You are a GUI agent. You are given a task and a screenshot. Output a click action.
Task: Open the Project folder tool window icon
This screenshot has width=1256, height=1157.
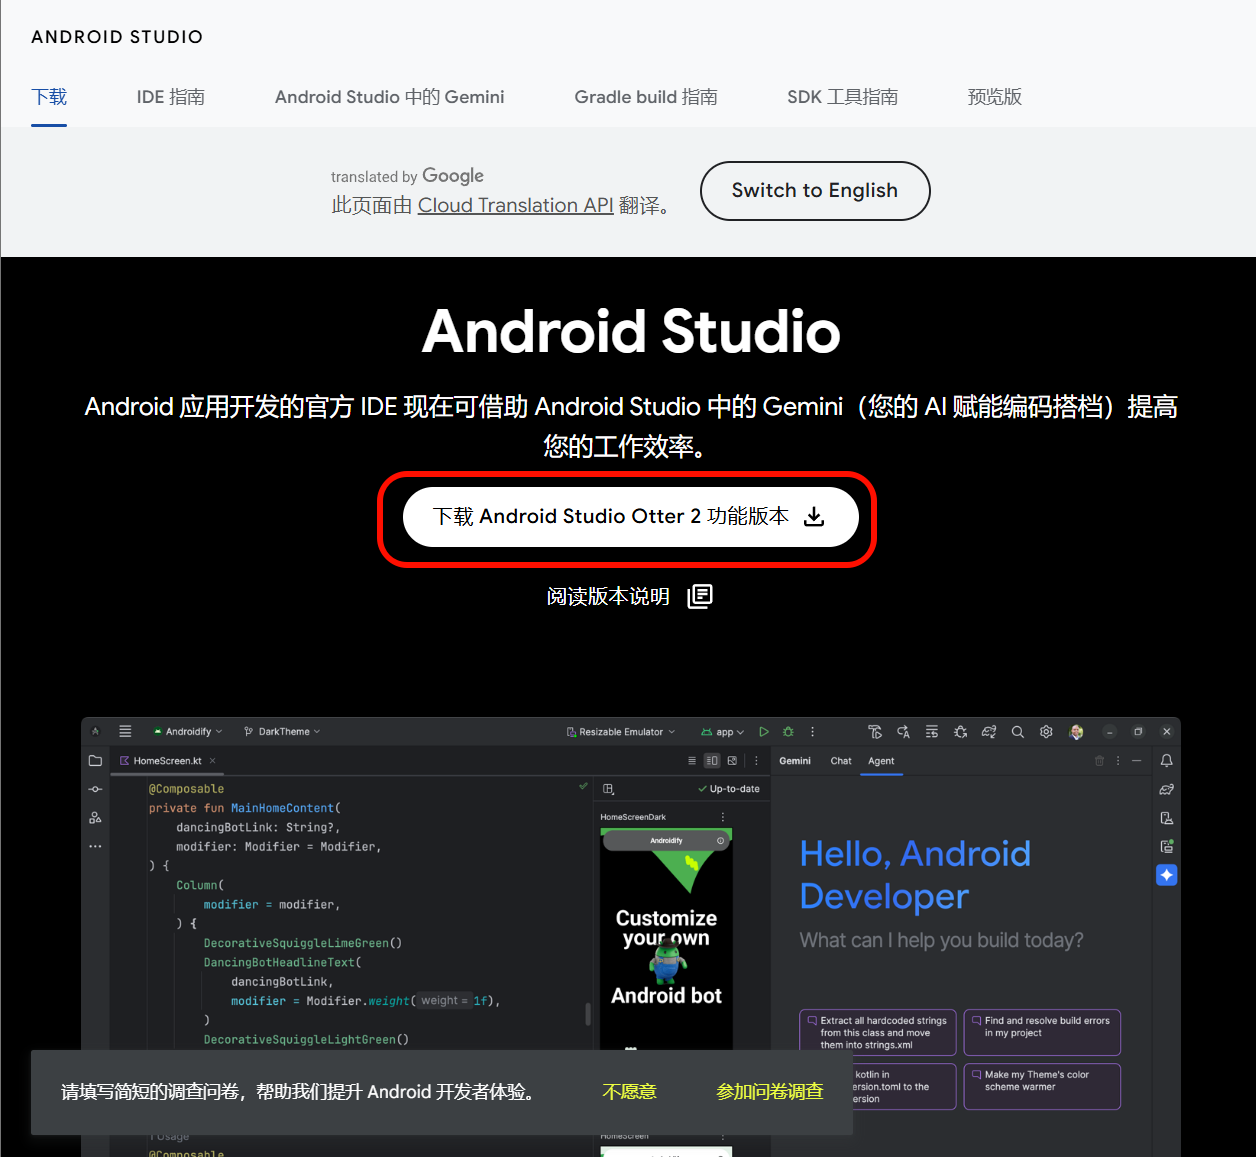[x=95, y=761]
